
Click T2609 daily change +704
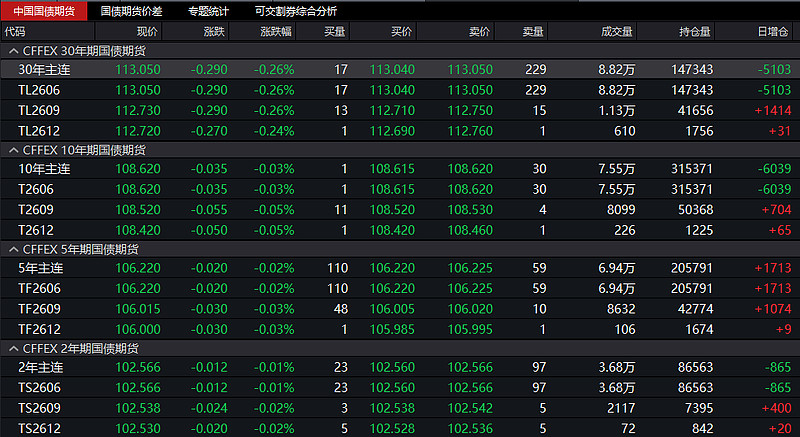click(776, 210)
